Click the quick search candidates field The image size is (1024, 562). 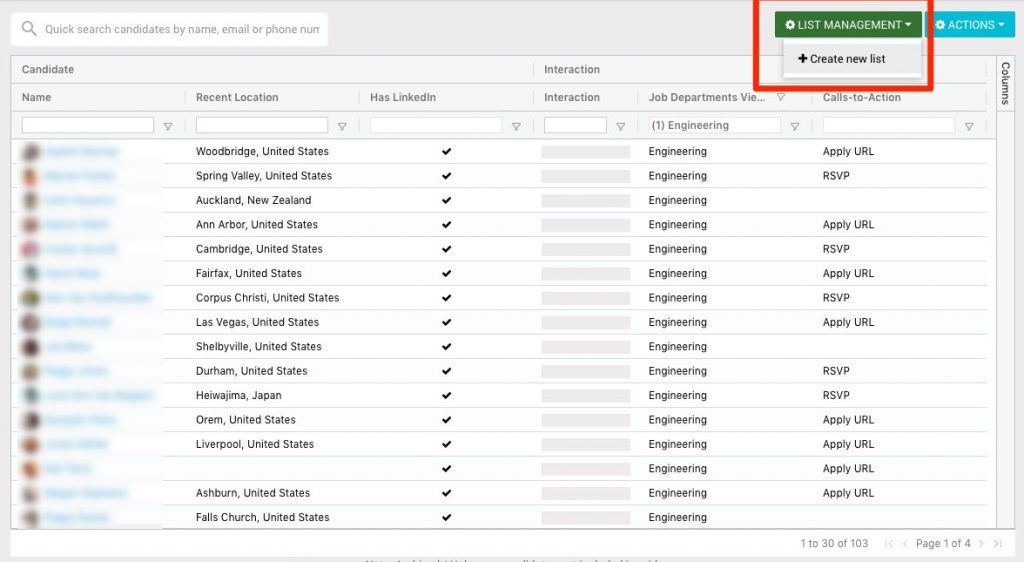click(182, 29)
